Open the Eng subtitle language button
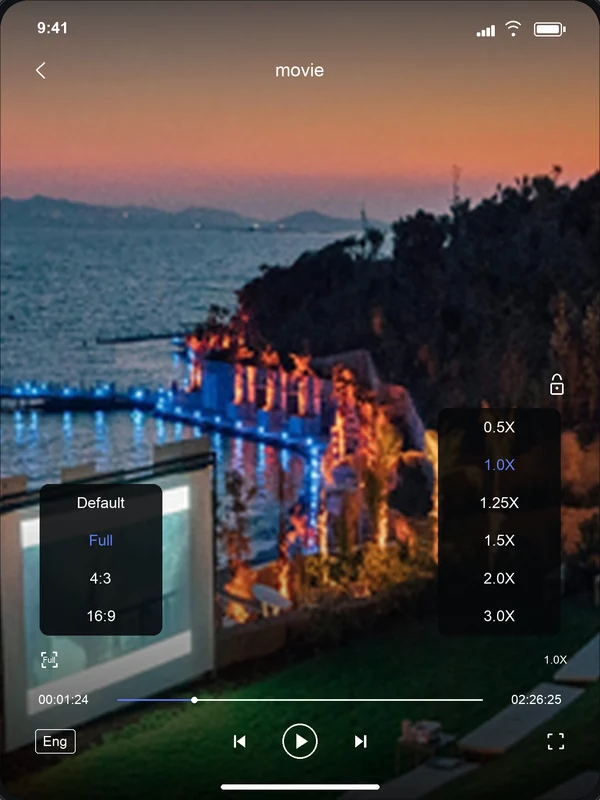 tap(55, 741)
